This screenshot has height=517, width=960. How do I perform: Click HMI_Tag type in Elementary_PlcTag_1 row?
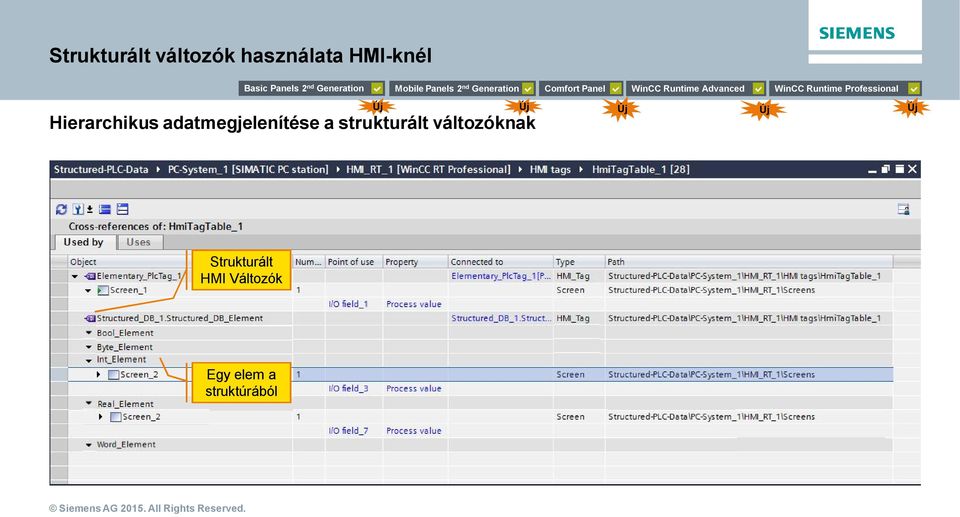point(573,276)
